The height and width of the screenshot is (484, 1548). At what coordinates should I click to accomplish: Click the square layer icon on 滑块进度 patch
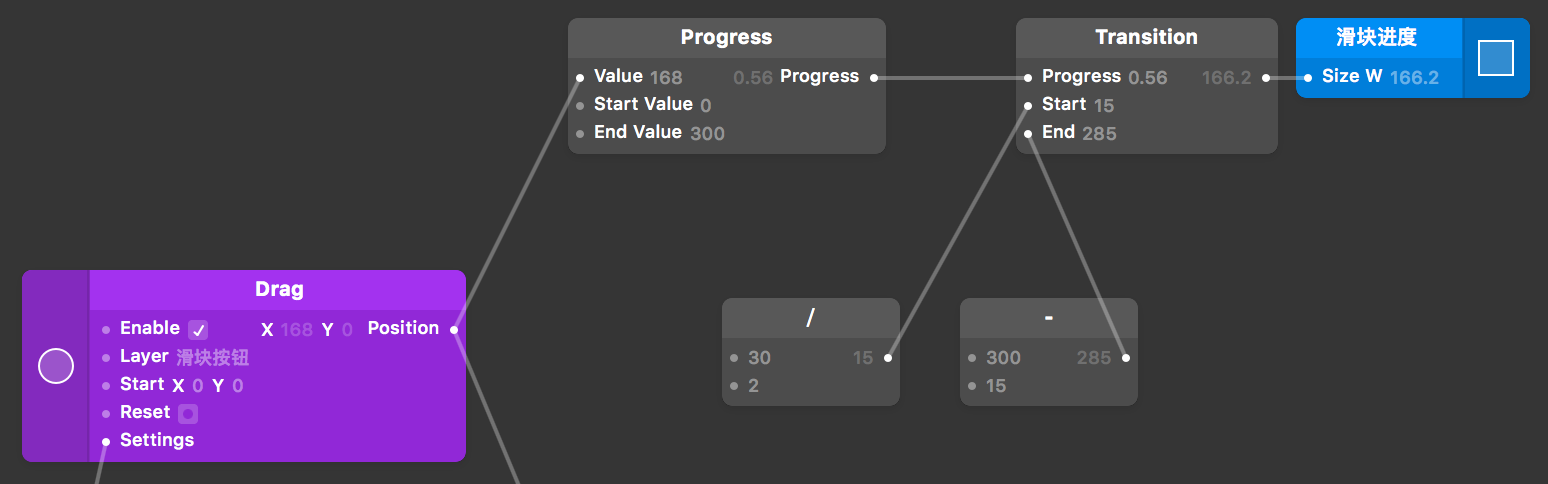tap(1496, 58)
